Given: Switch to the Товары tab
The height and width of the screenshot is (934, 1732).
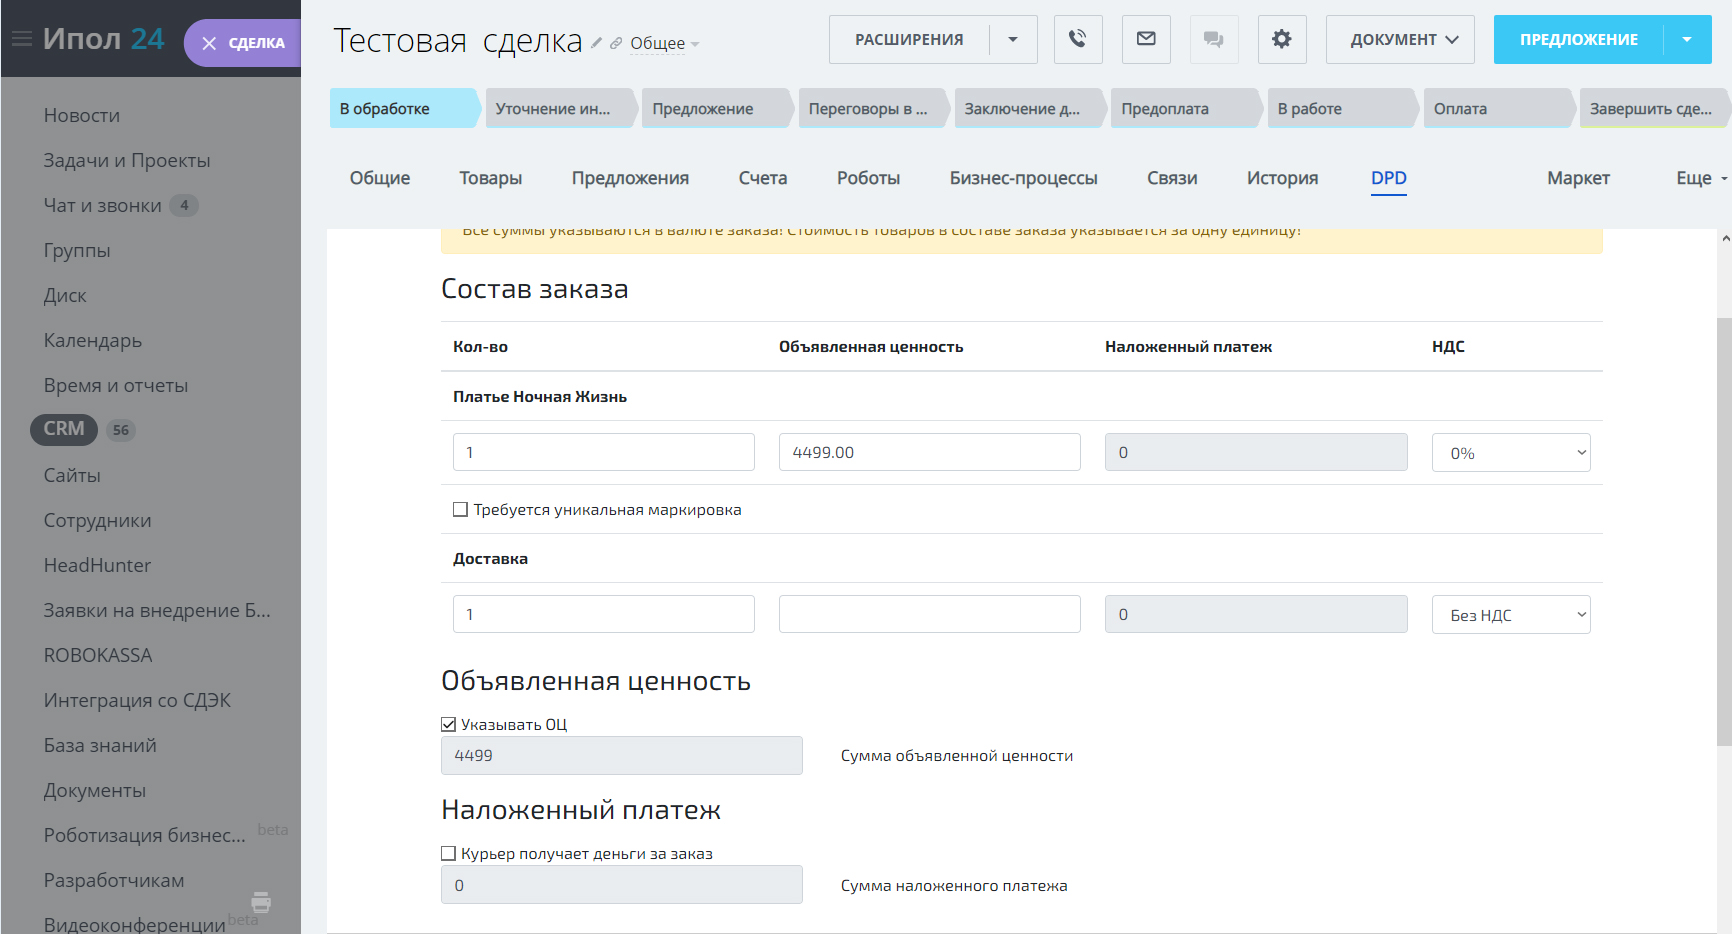Looking at the screenshot, I should click(x=490, y=178).
